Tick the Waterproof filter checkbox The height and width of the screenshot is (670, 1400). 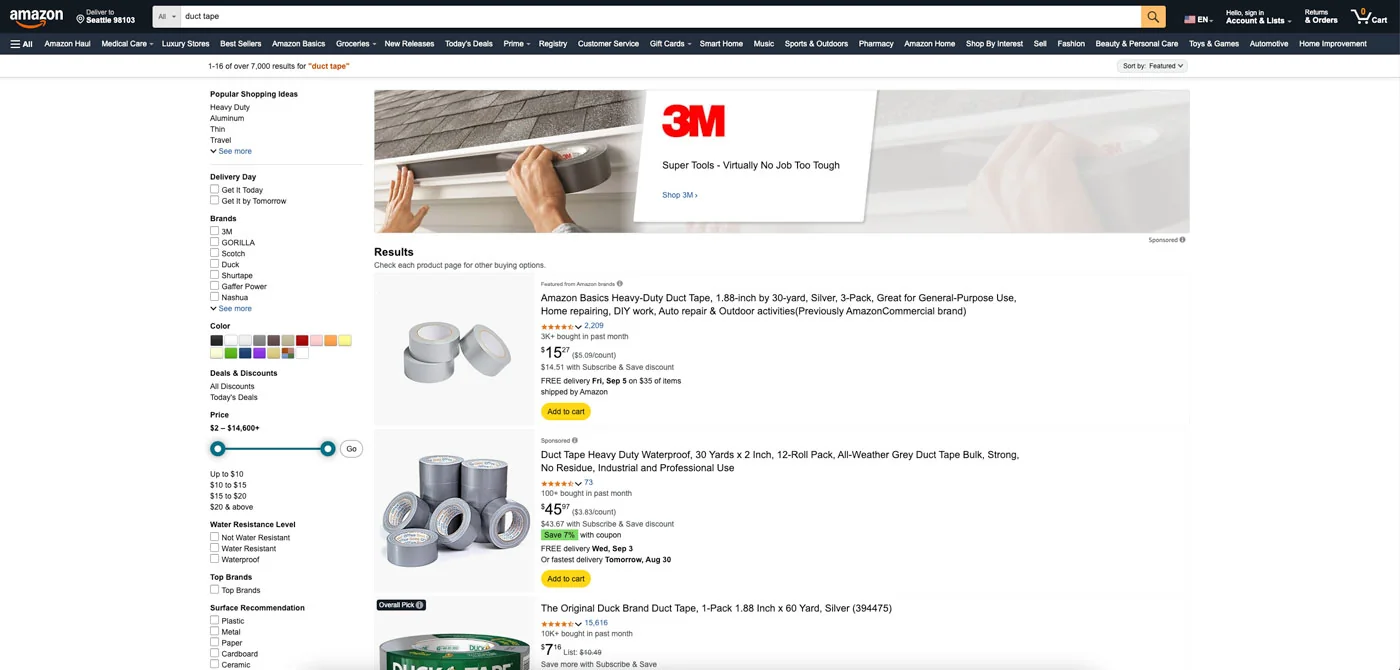click(214, 559)
